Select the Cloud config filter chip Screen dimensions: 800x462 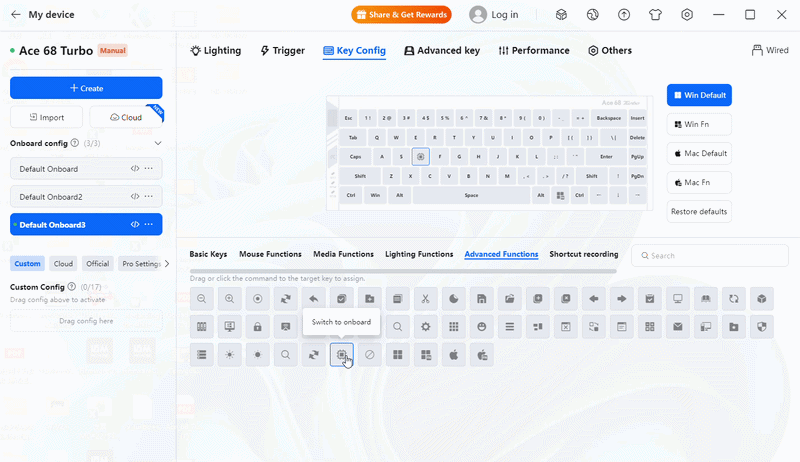(63, 264)
